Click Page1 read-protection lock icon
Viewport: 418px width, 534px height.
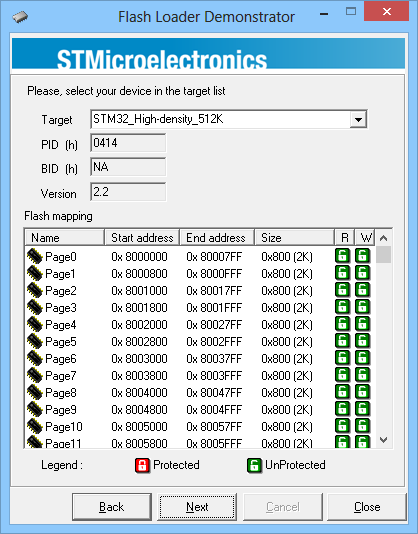coord(342,273)
